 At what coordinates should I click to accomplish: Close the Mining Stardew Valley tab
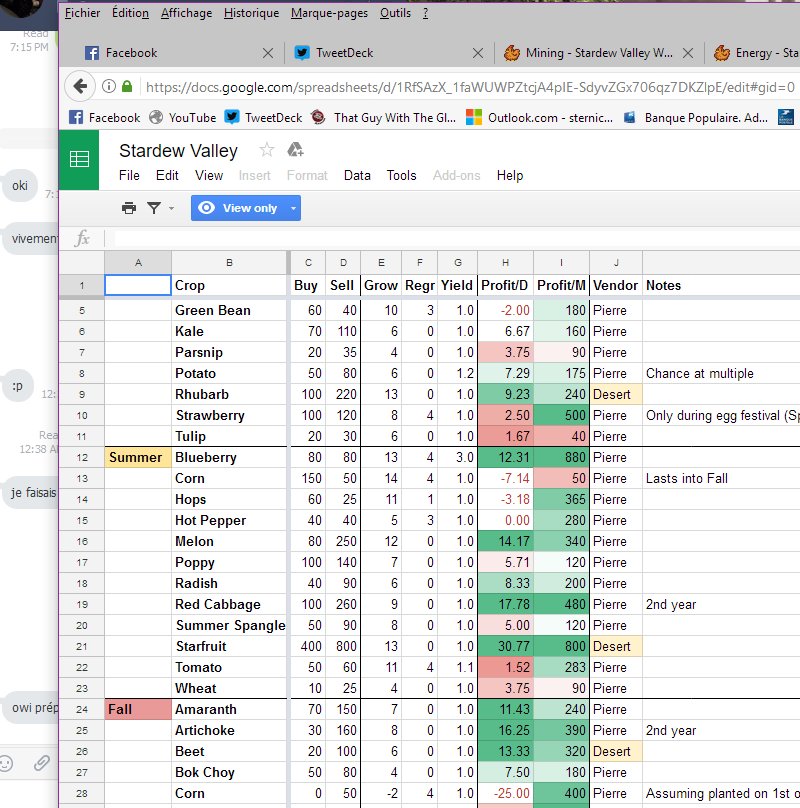(x=688, y=53)
